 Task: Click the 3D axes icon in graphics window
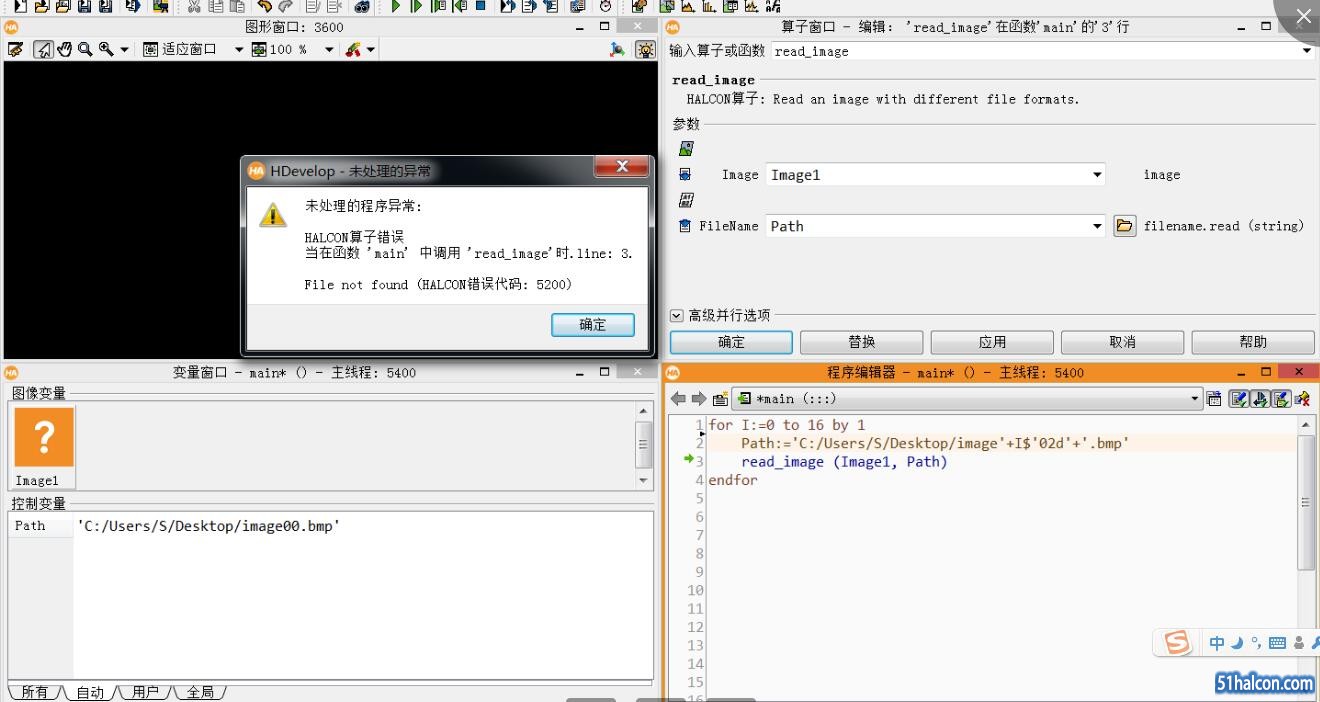coord(617,49)
